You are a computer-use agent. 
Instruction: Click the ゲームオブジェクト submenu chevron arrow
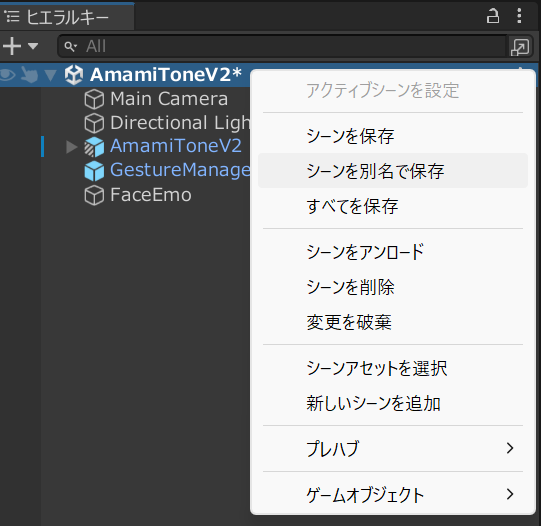click(510, 494)
